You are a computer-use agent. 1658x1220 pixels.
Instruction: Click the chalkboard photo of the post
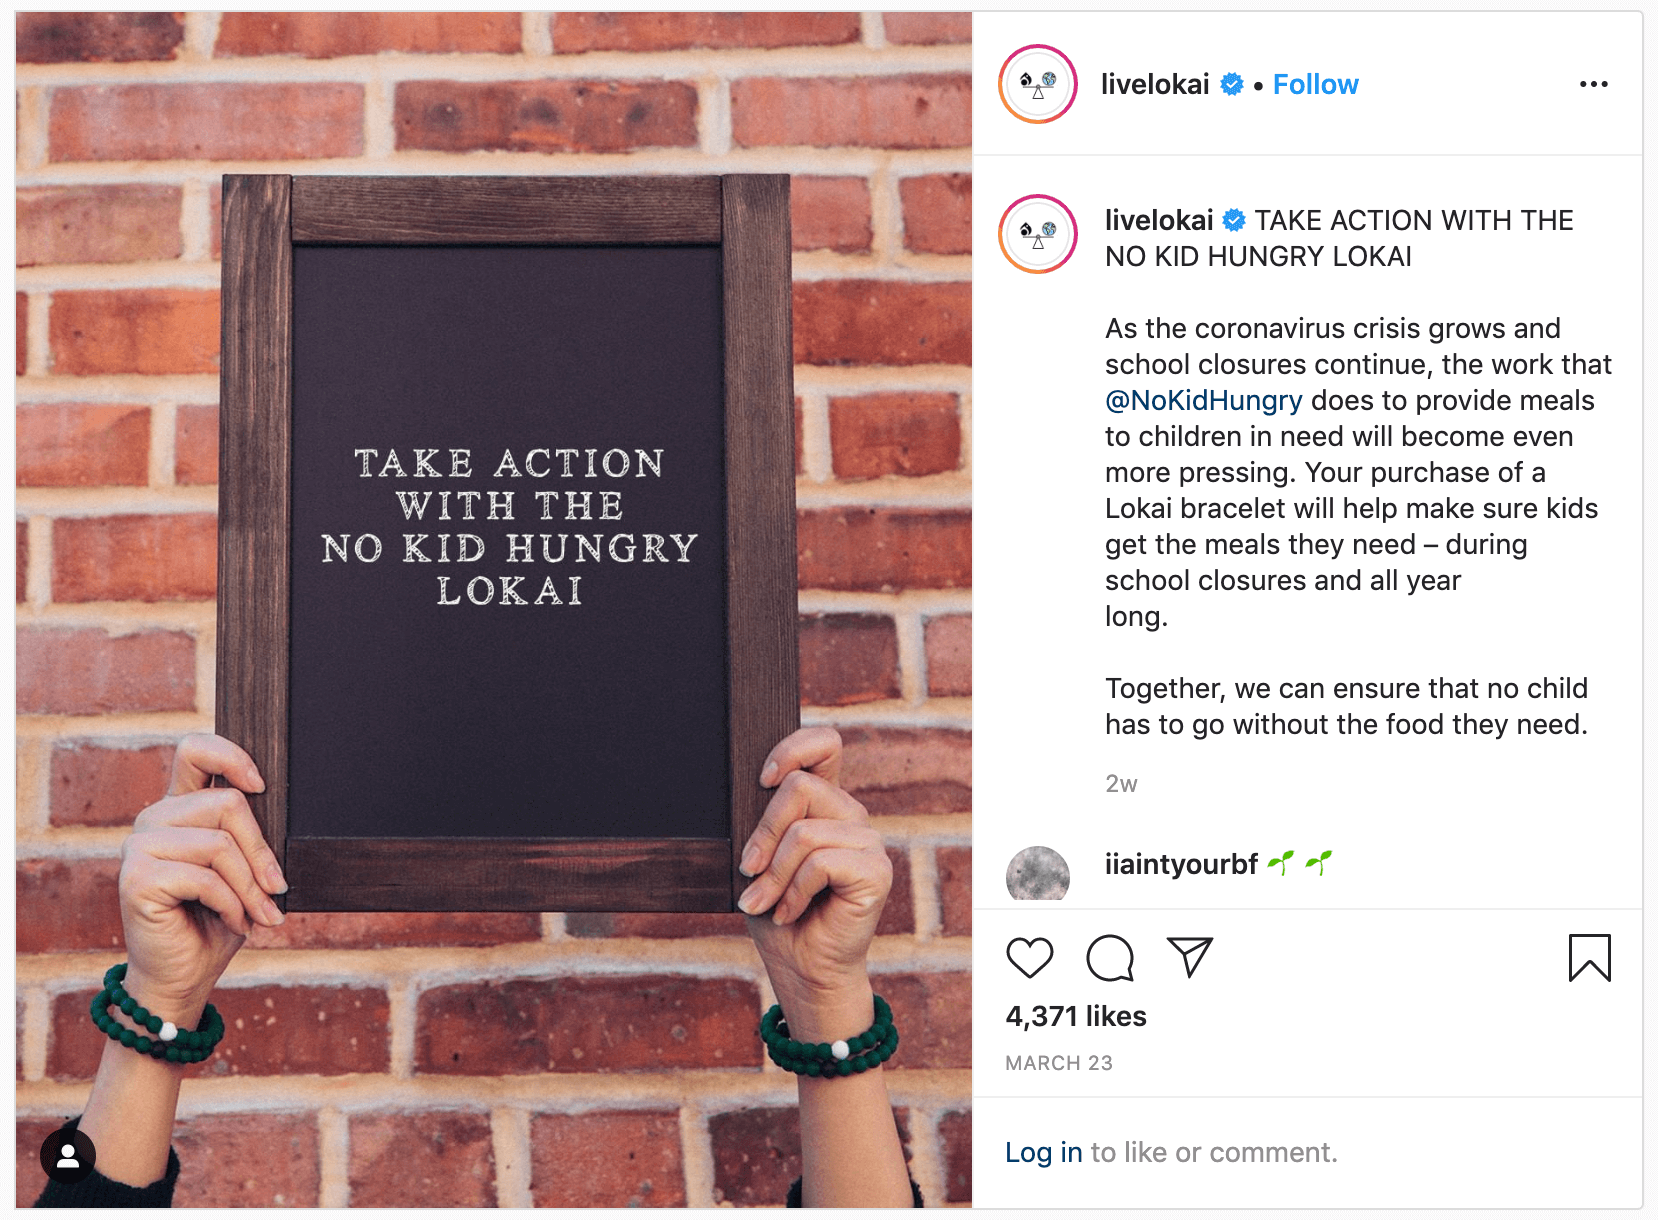494,610
